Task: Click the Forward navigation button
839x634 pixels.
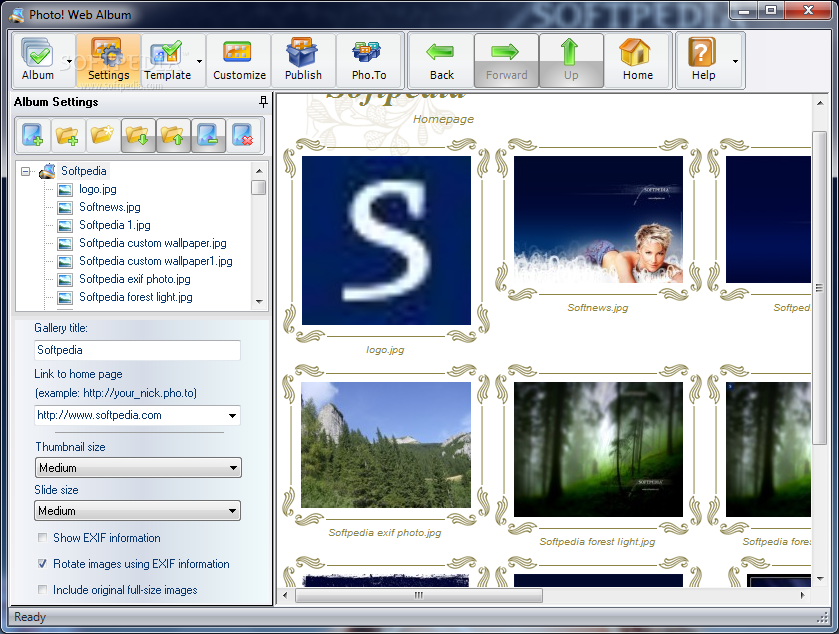Action: pos(506,60)
